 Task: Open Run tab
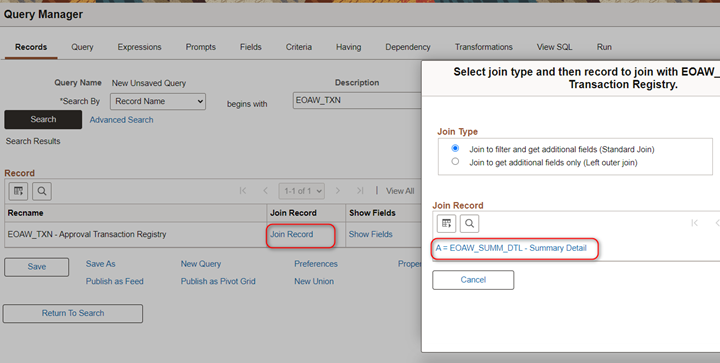pyautogui.click(x=604, y=47)
